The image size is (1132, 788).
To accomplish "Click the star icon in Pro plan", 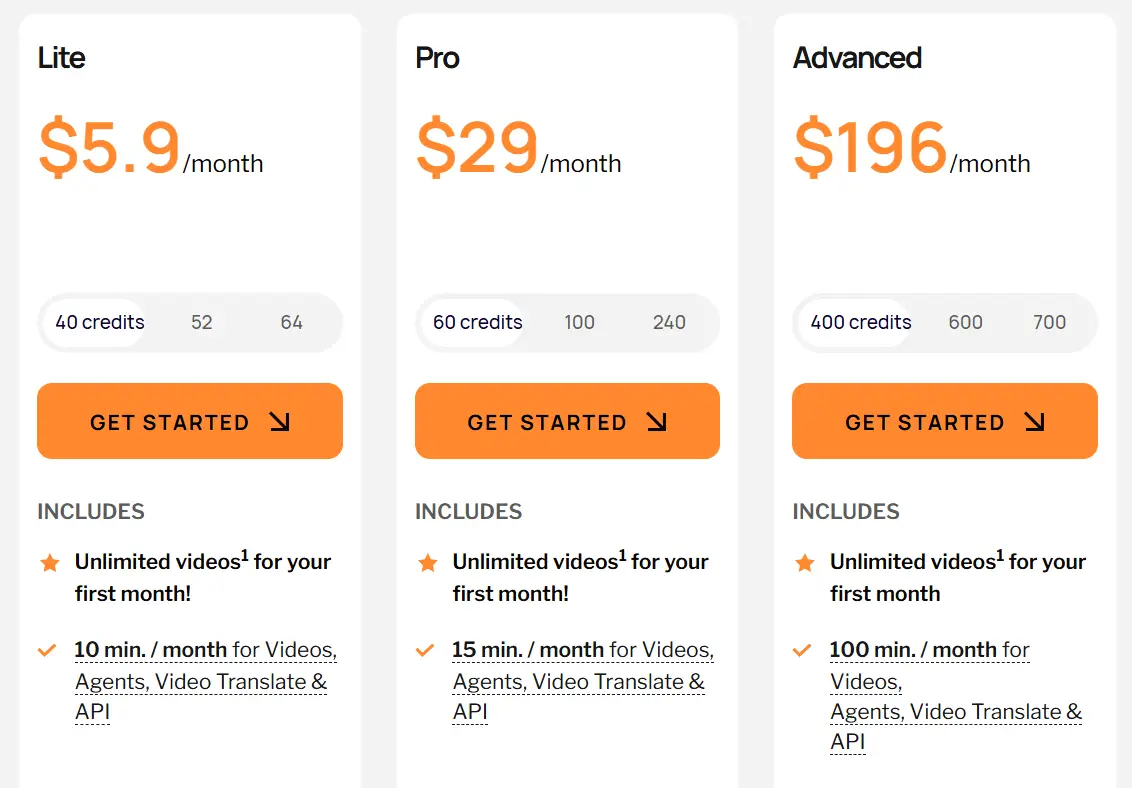I will click(x=428, y=563).
